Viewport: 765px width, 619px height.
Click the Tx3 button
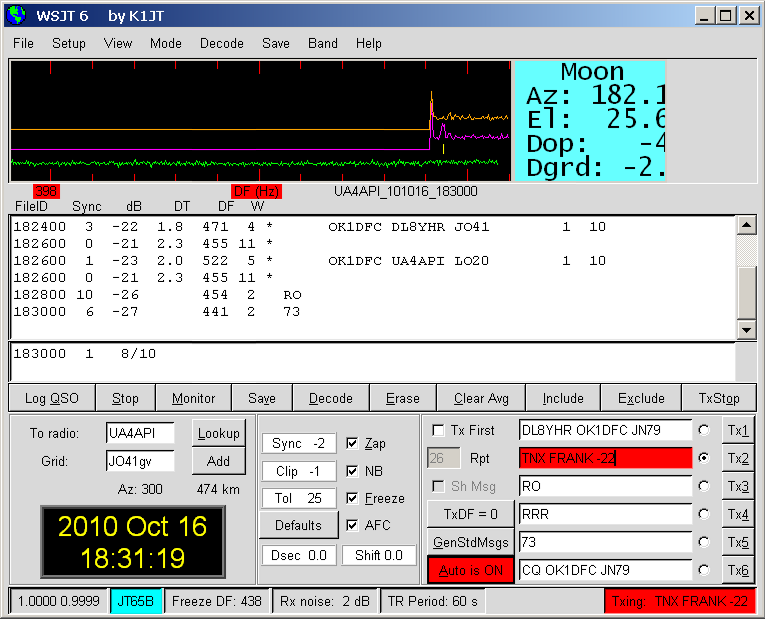click(x=738, y=486)
